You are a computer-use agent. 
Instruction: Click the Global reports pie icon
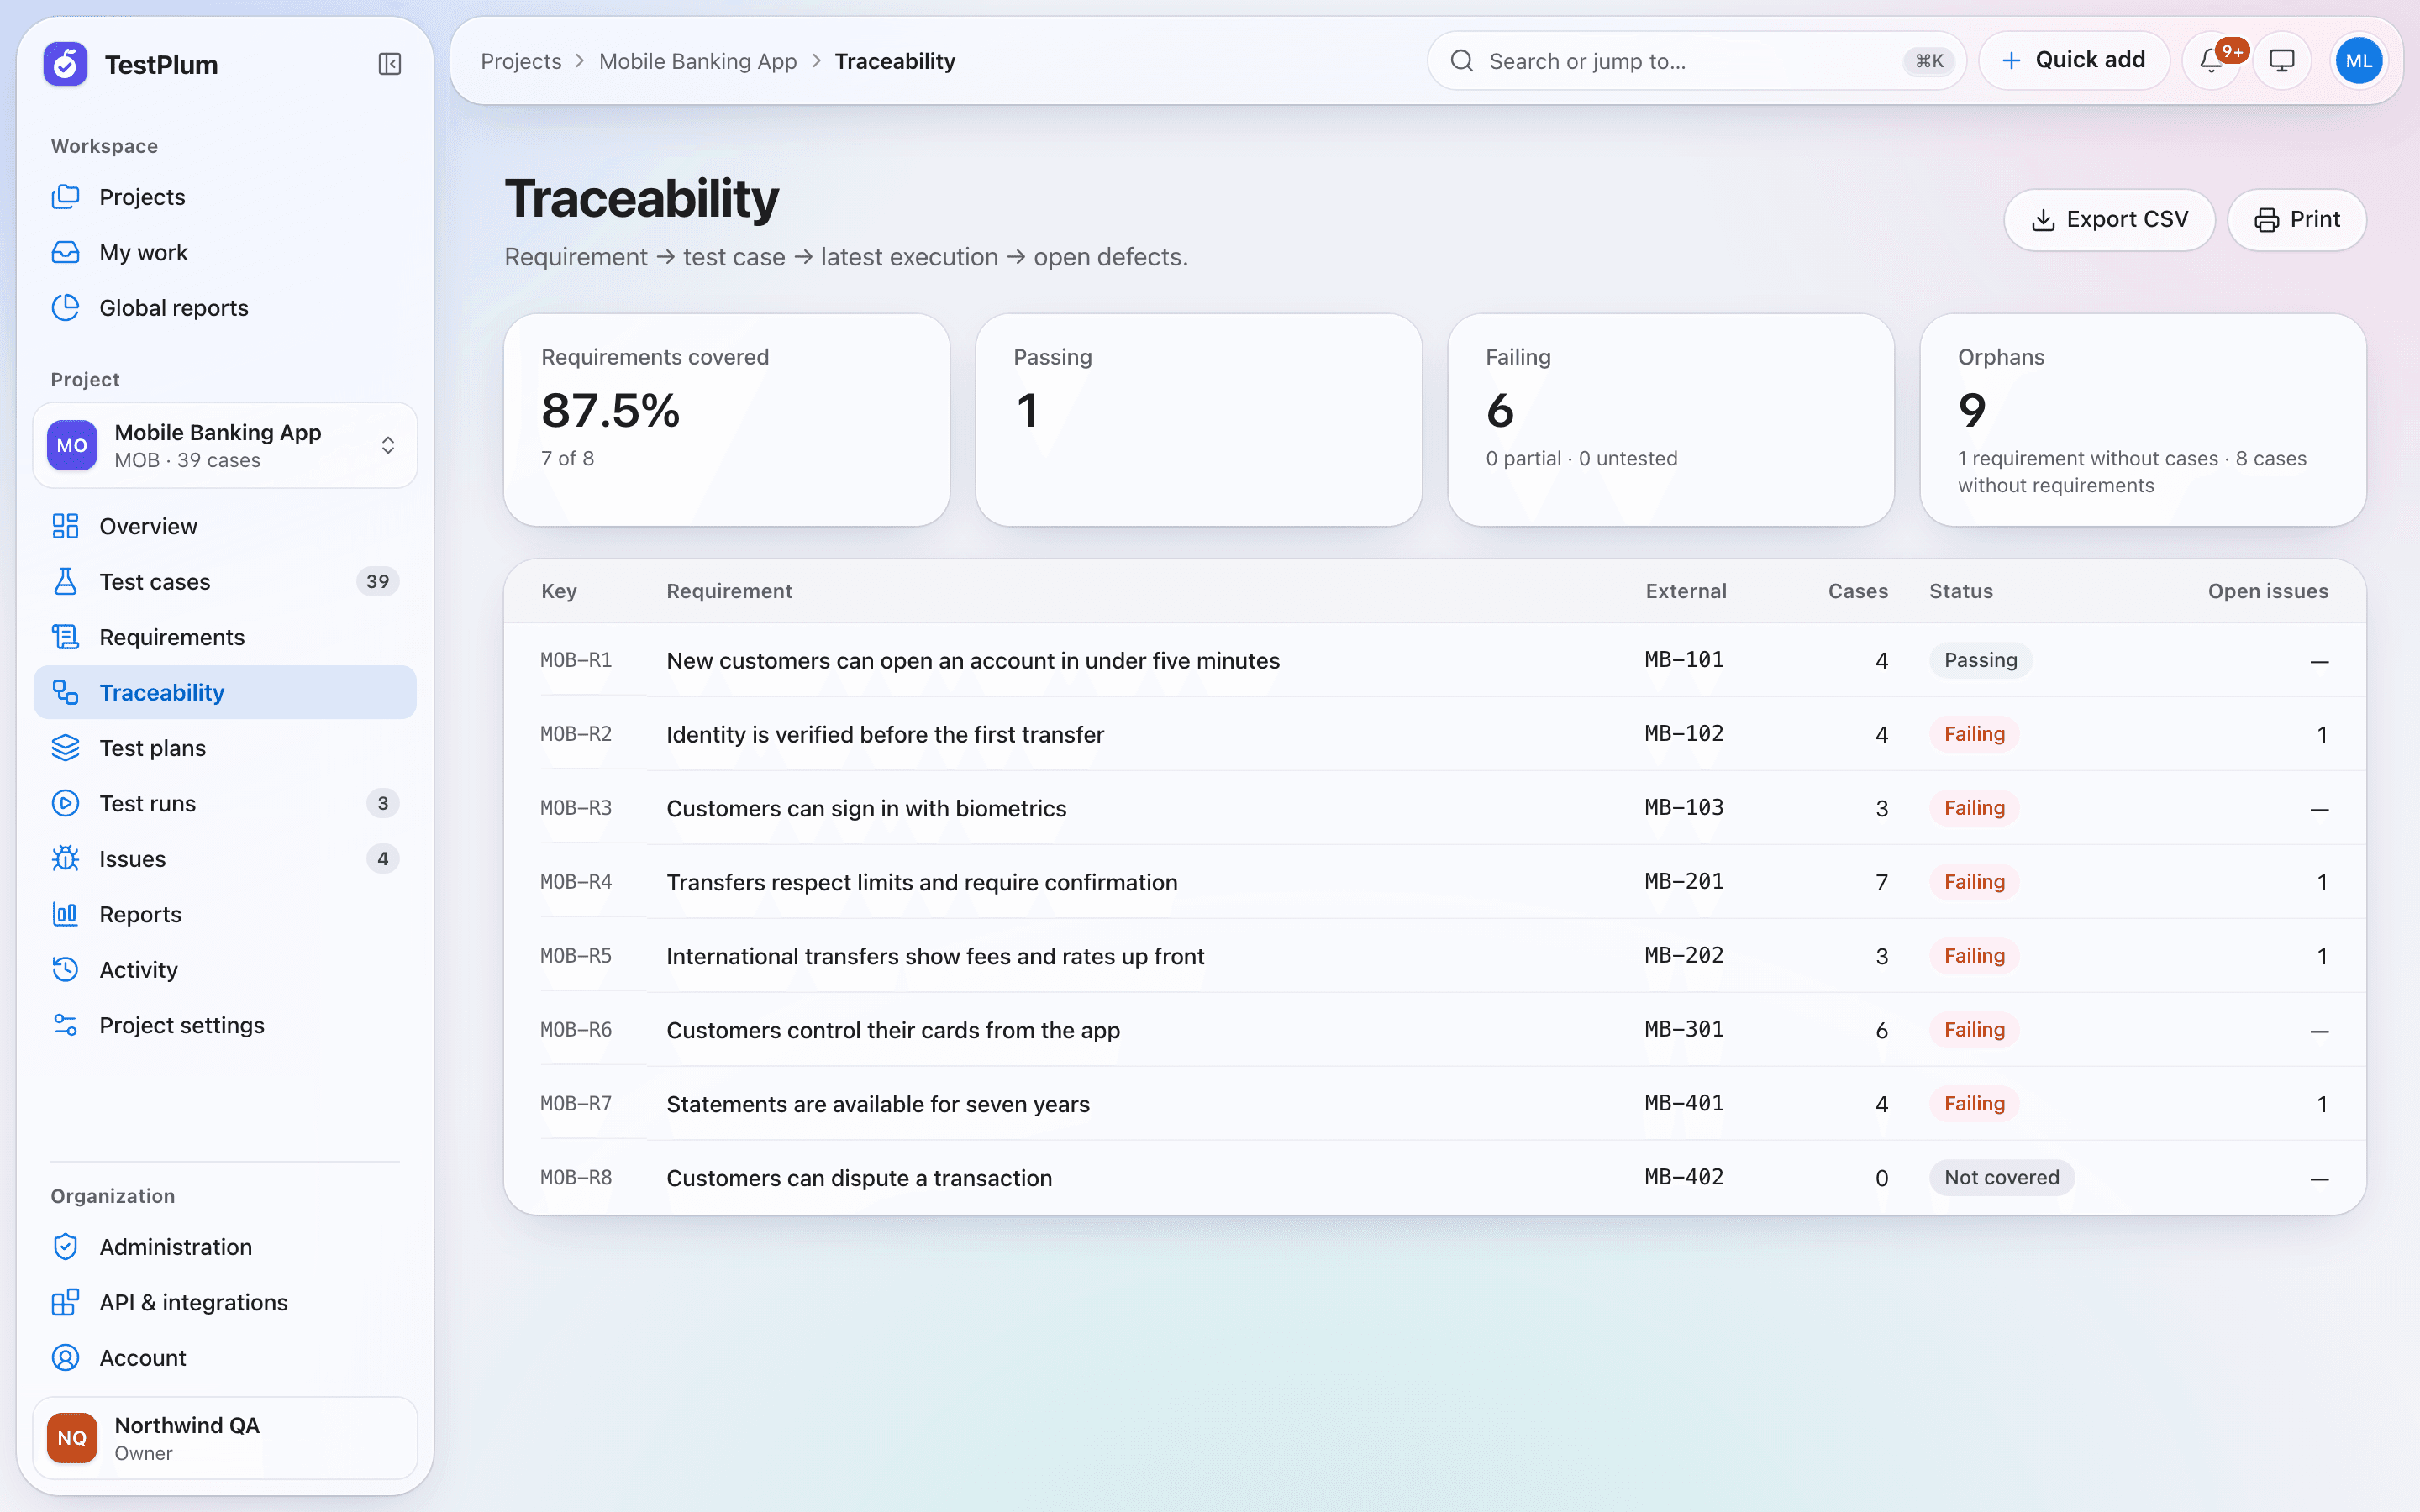[66, 308]
